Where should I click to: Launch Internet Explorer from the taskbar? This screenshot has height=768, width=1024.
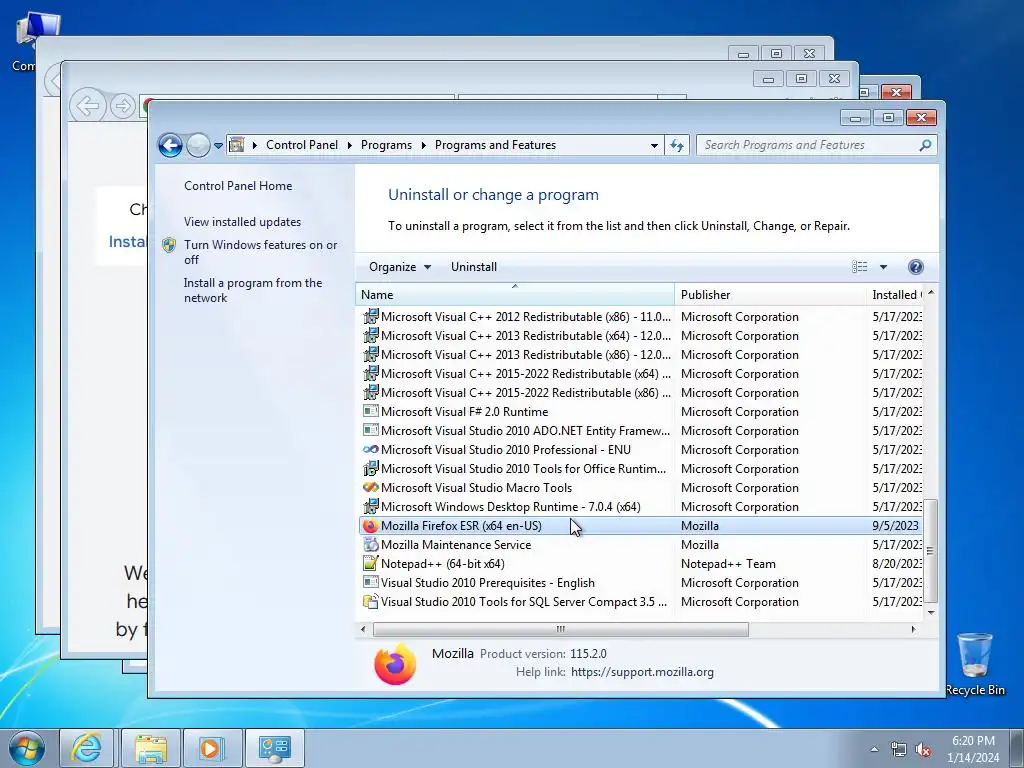coord(86,748)
